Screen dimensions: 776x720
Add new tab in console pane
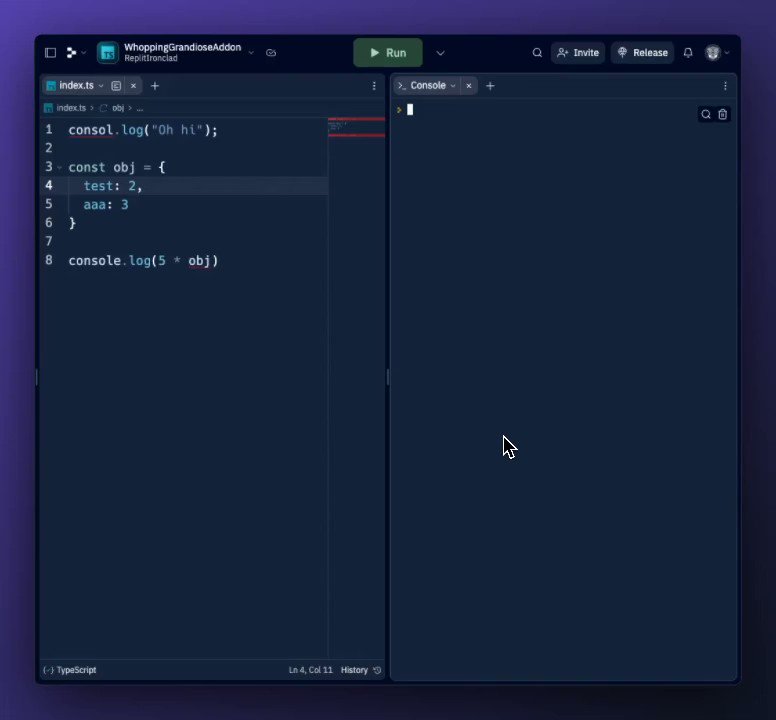click(490, 86)
